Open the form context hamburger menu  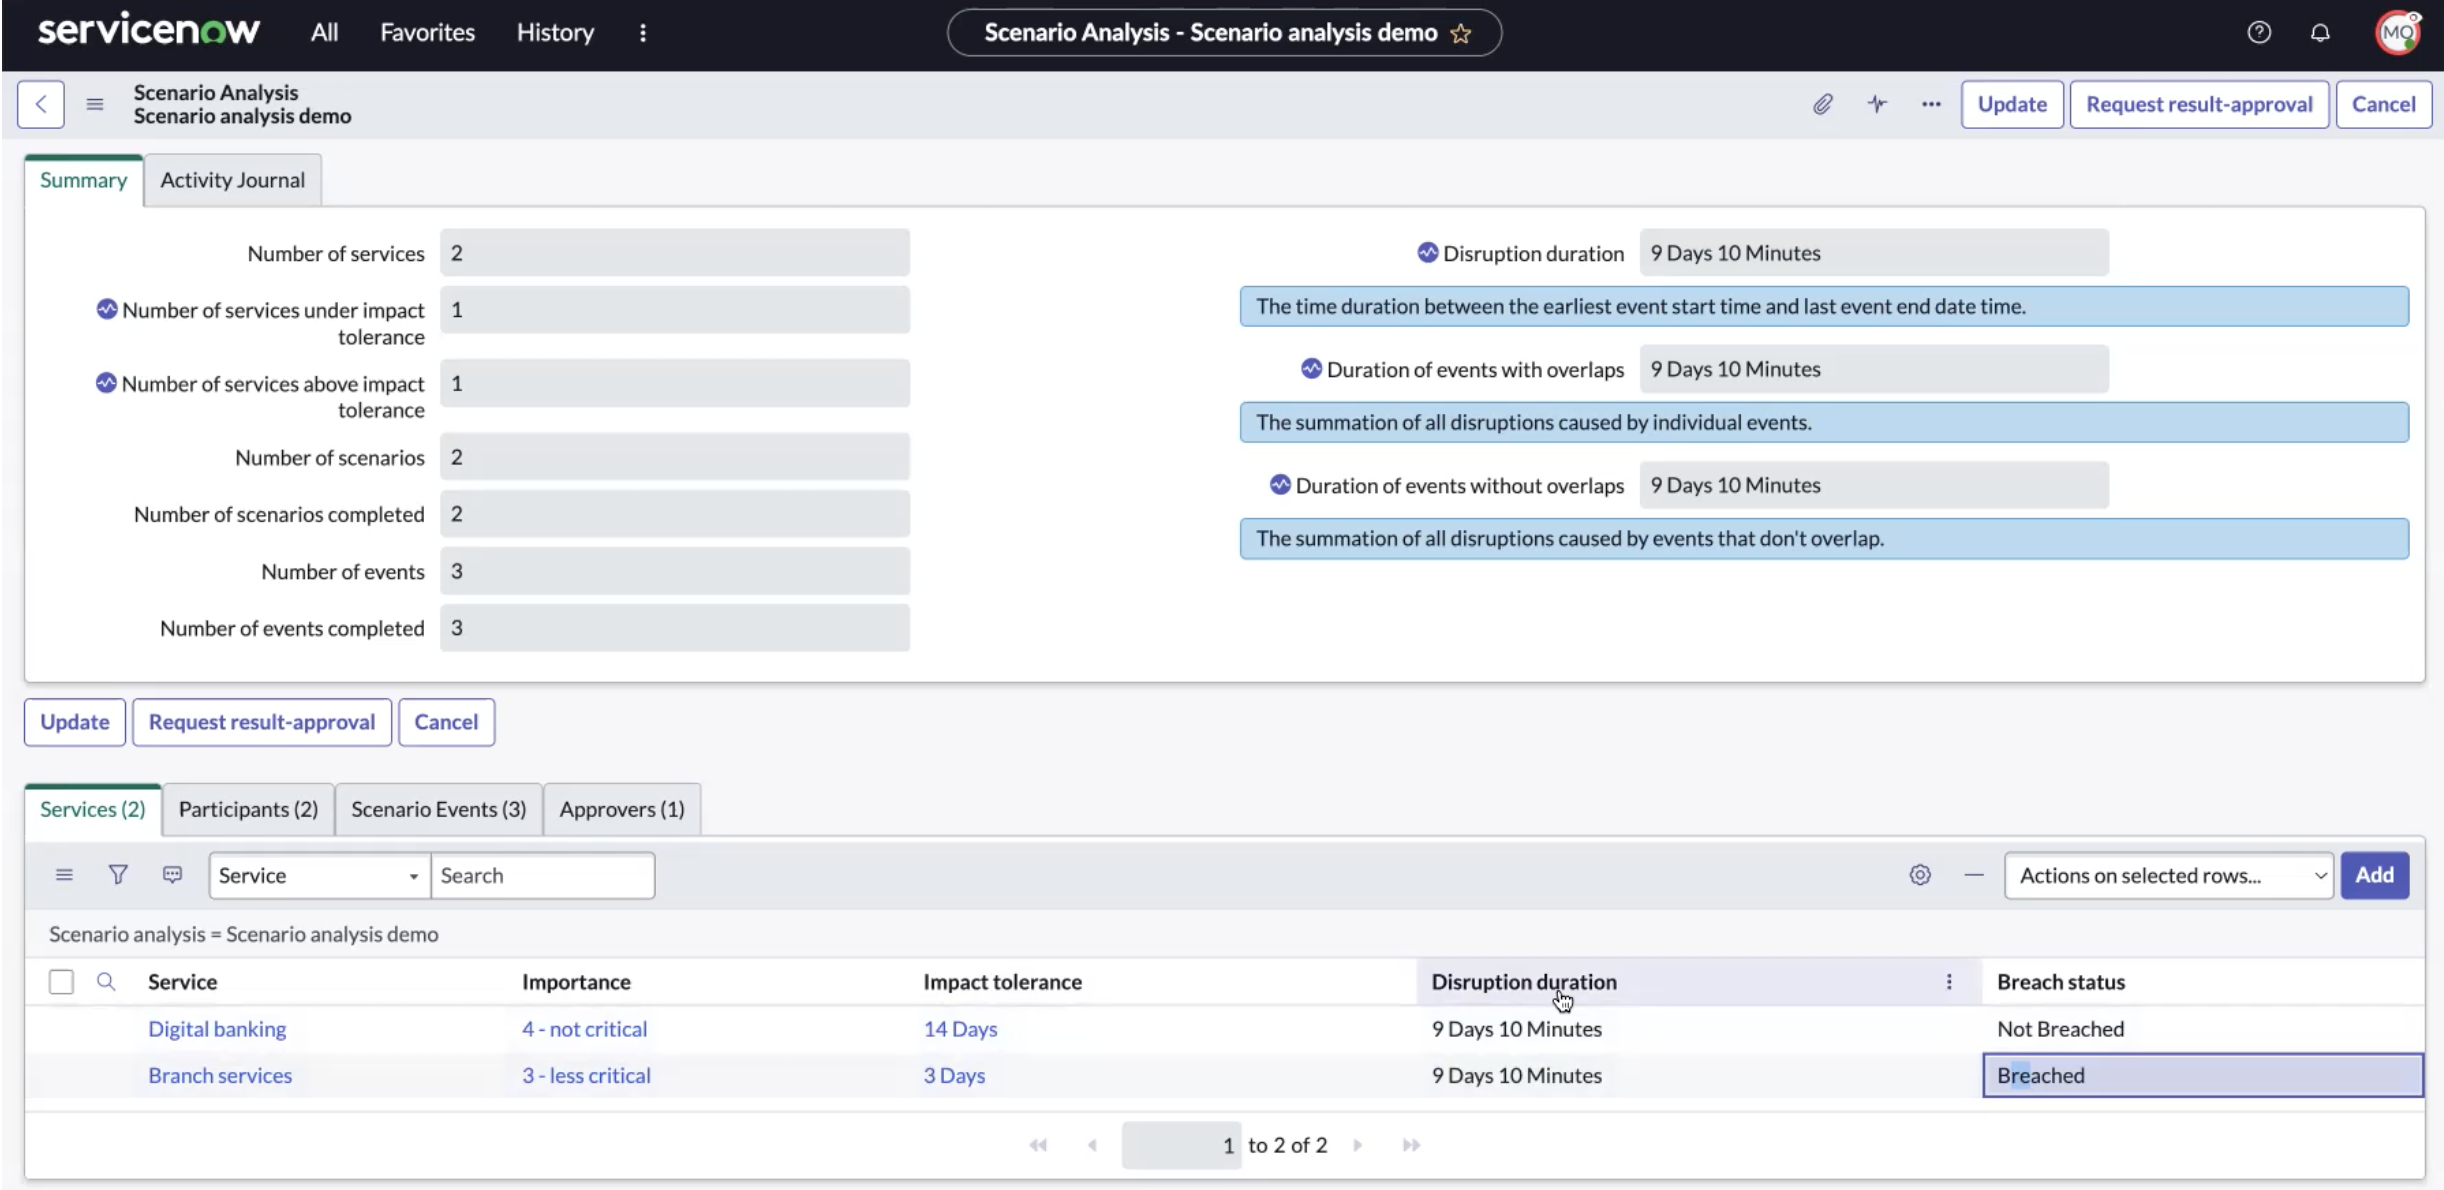pos(95,104)
